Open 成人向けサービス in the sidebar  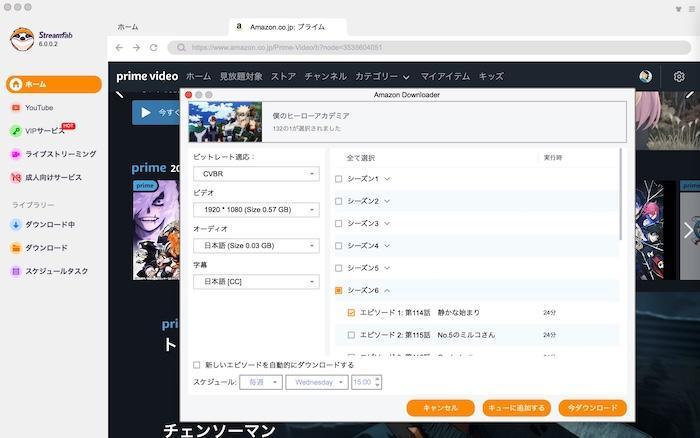click(x=46, y=177)
